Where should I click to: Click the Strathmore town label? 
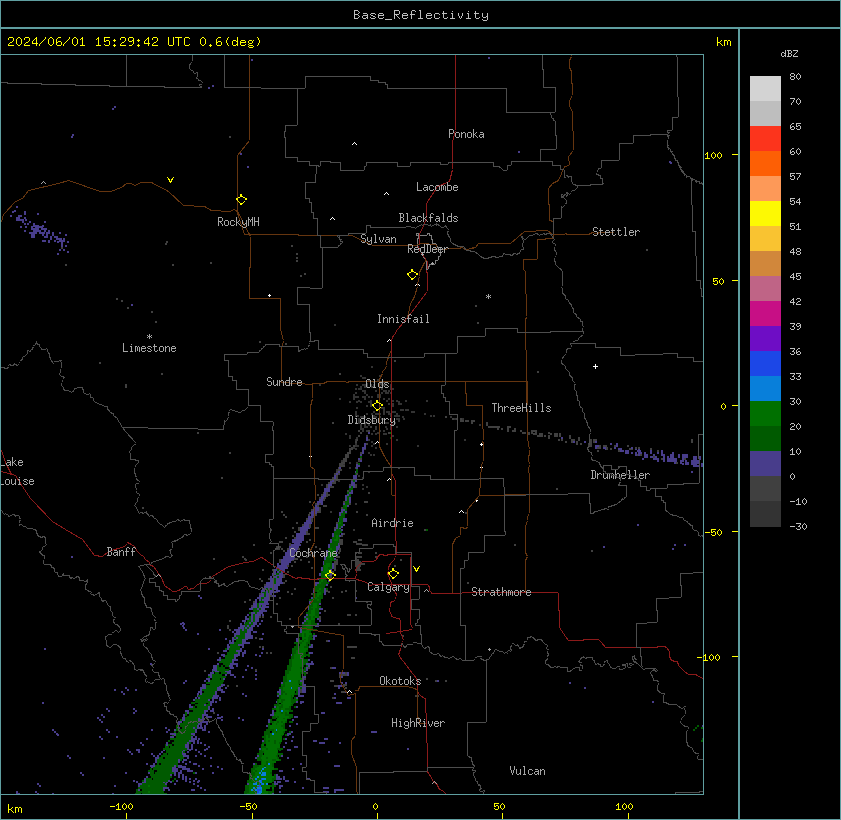[x=501, y=592]
